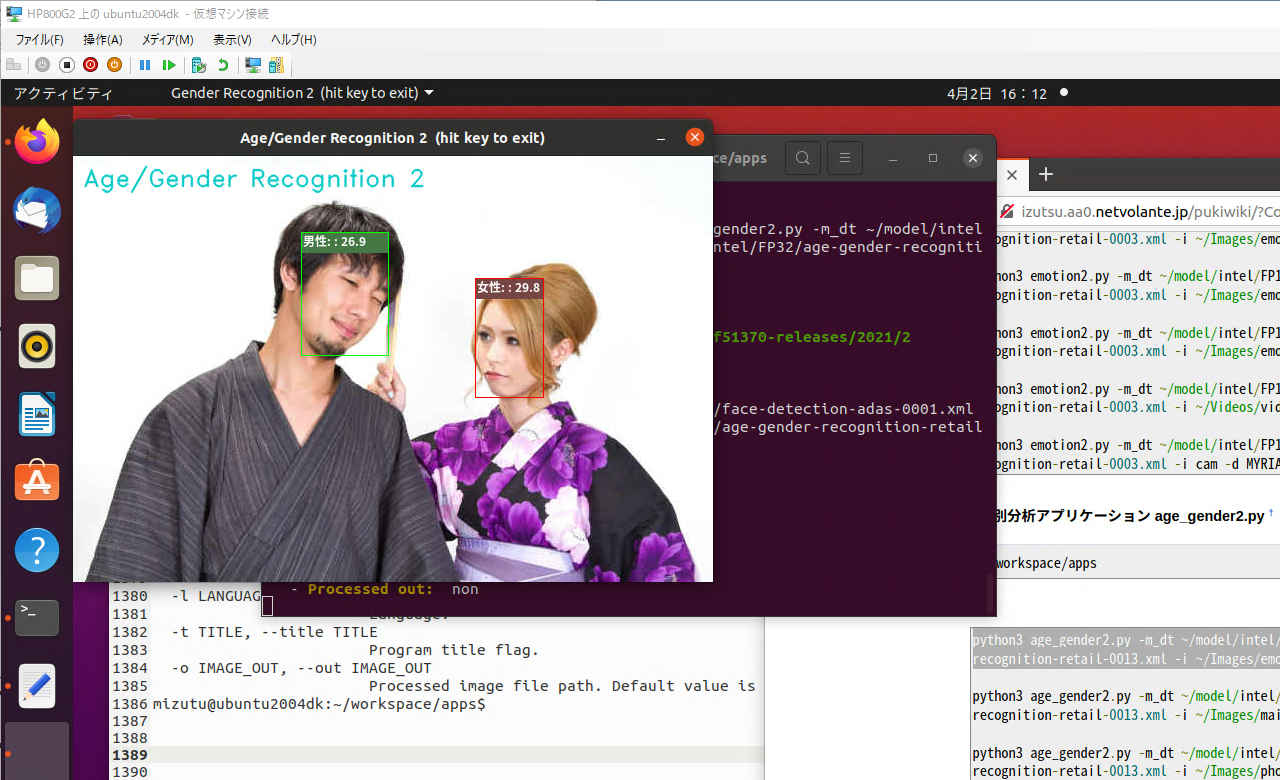1280x780 pixels.
Task: Open the 表示(V) menu
Action: tap(232, 39)
